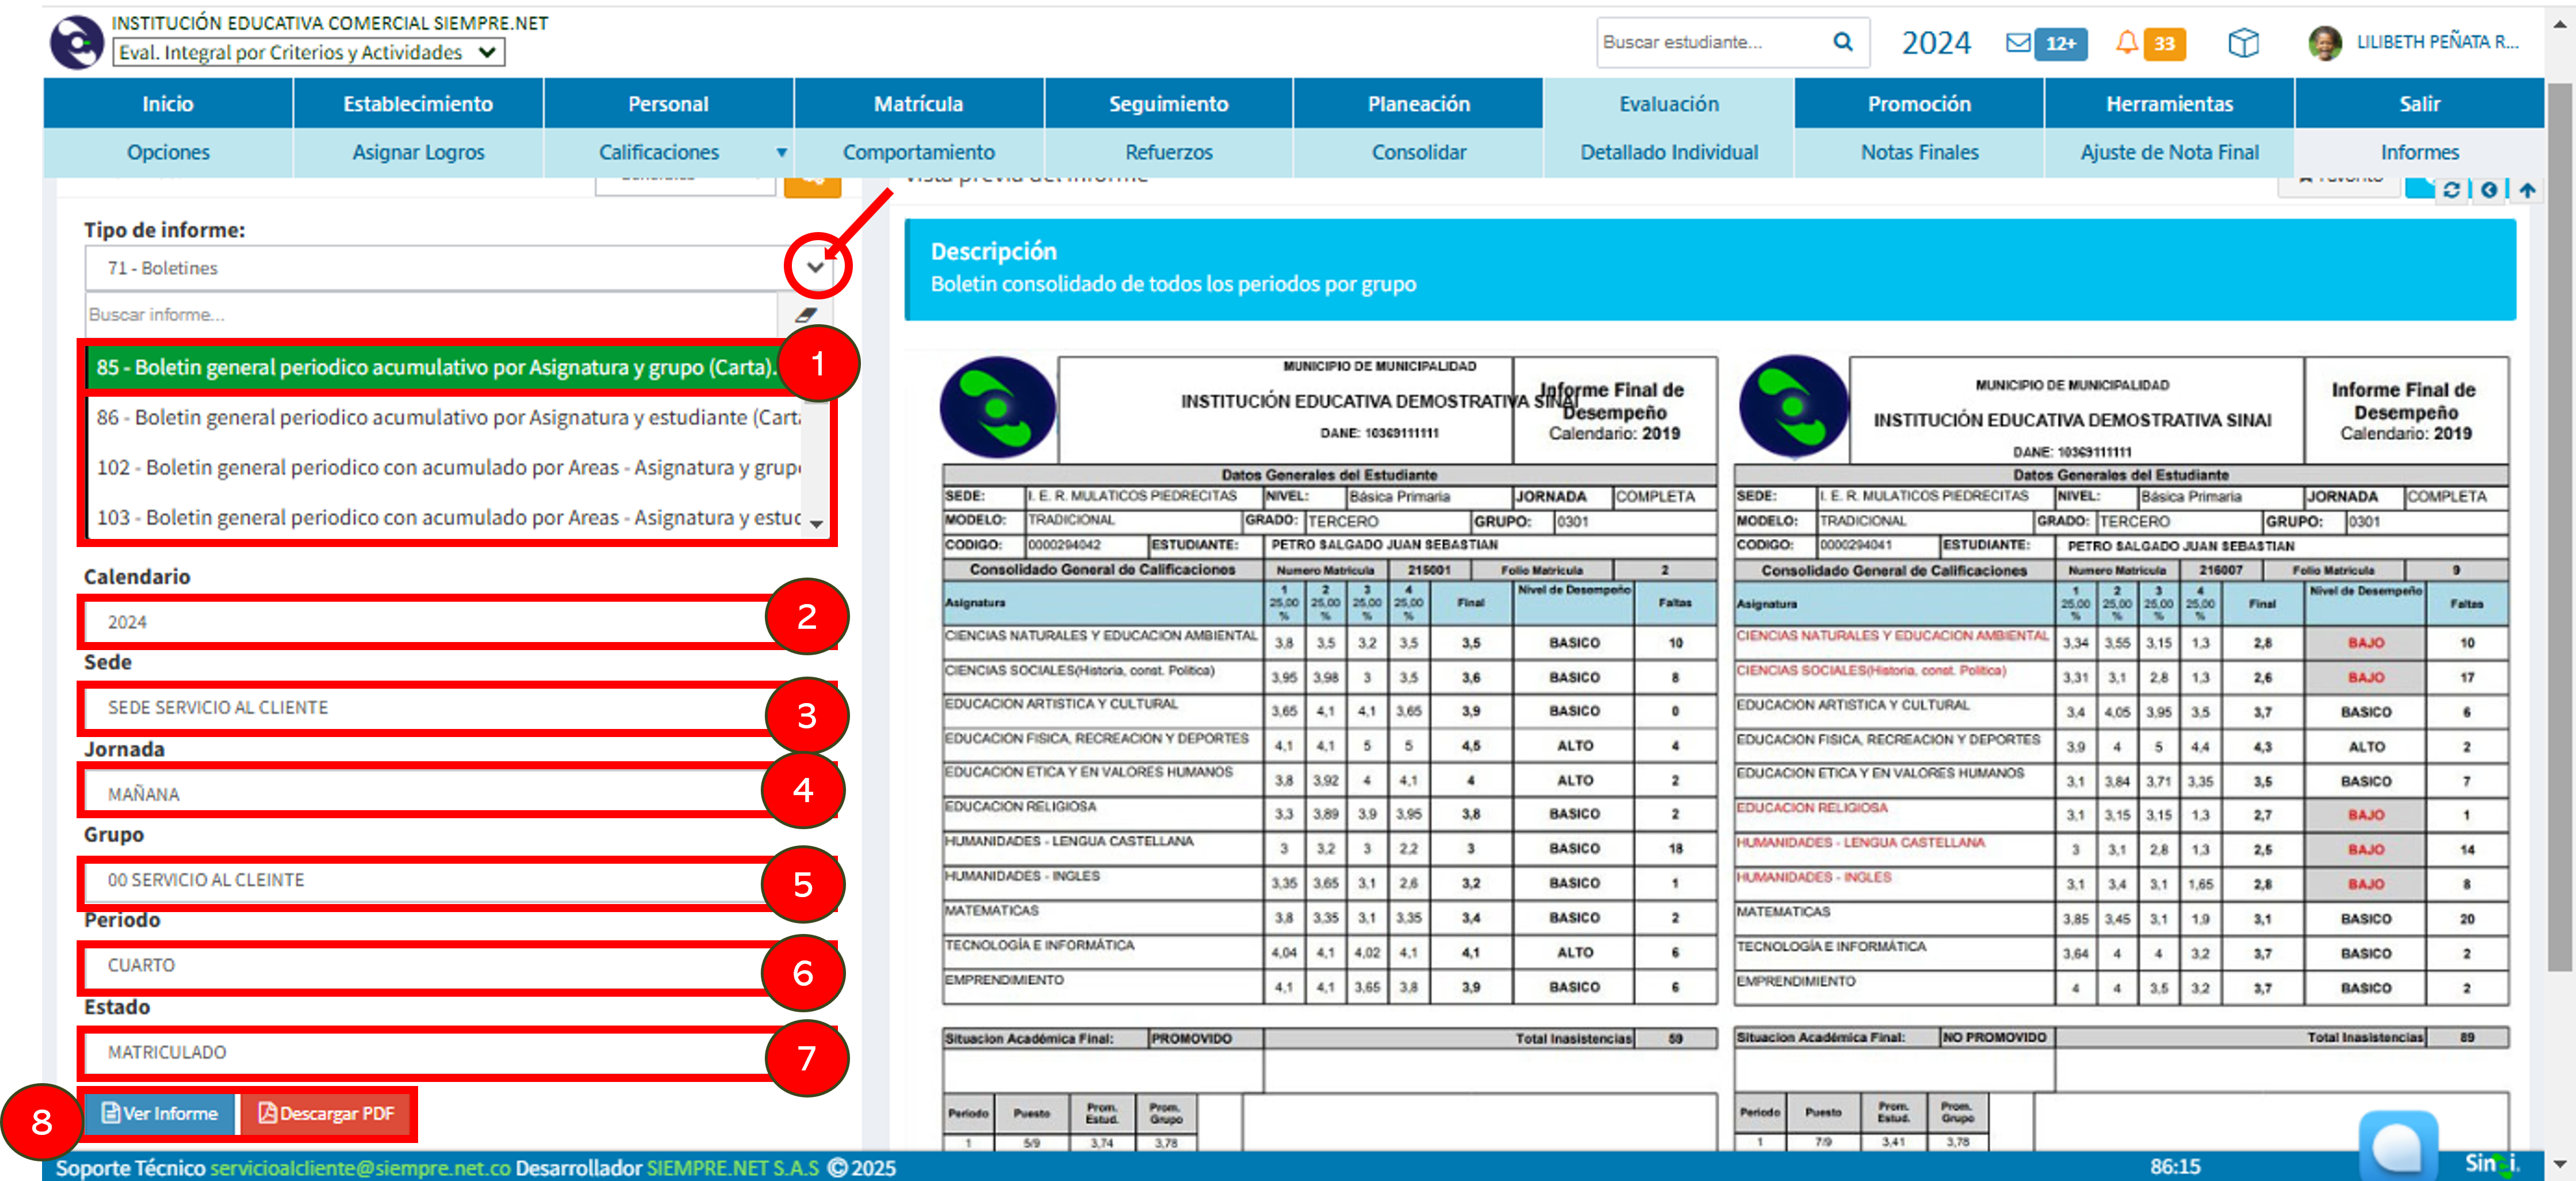Screen dimensions: 2576x1181
Task: Click the LILIBETH PEÑATA user name
Action: [x=2437, y=42]
